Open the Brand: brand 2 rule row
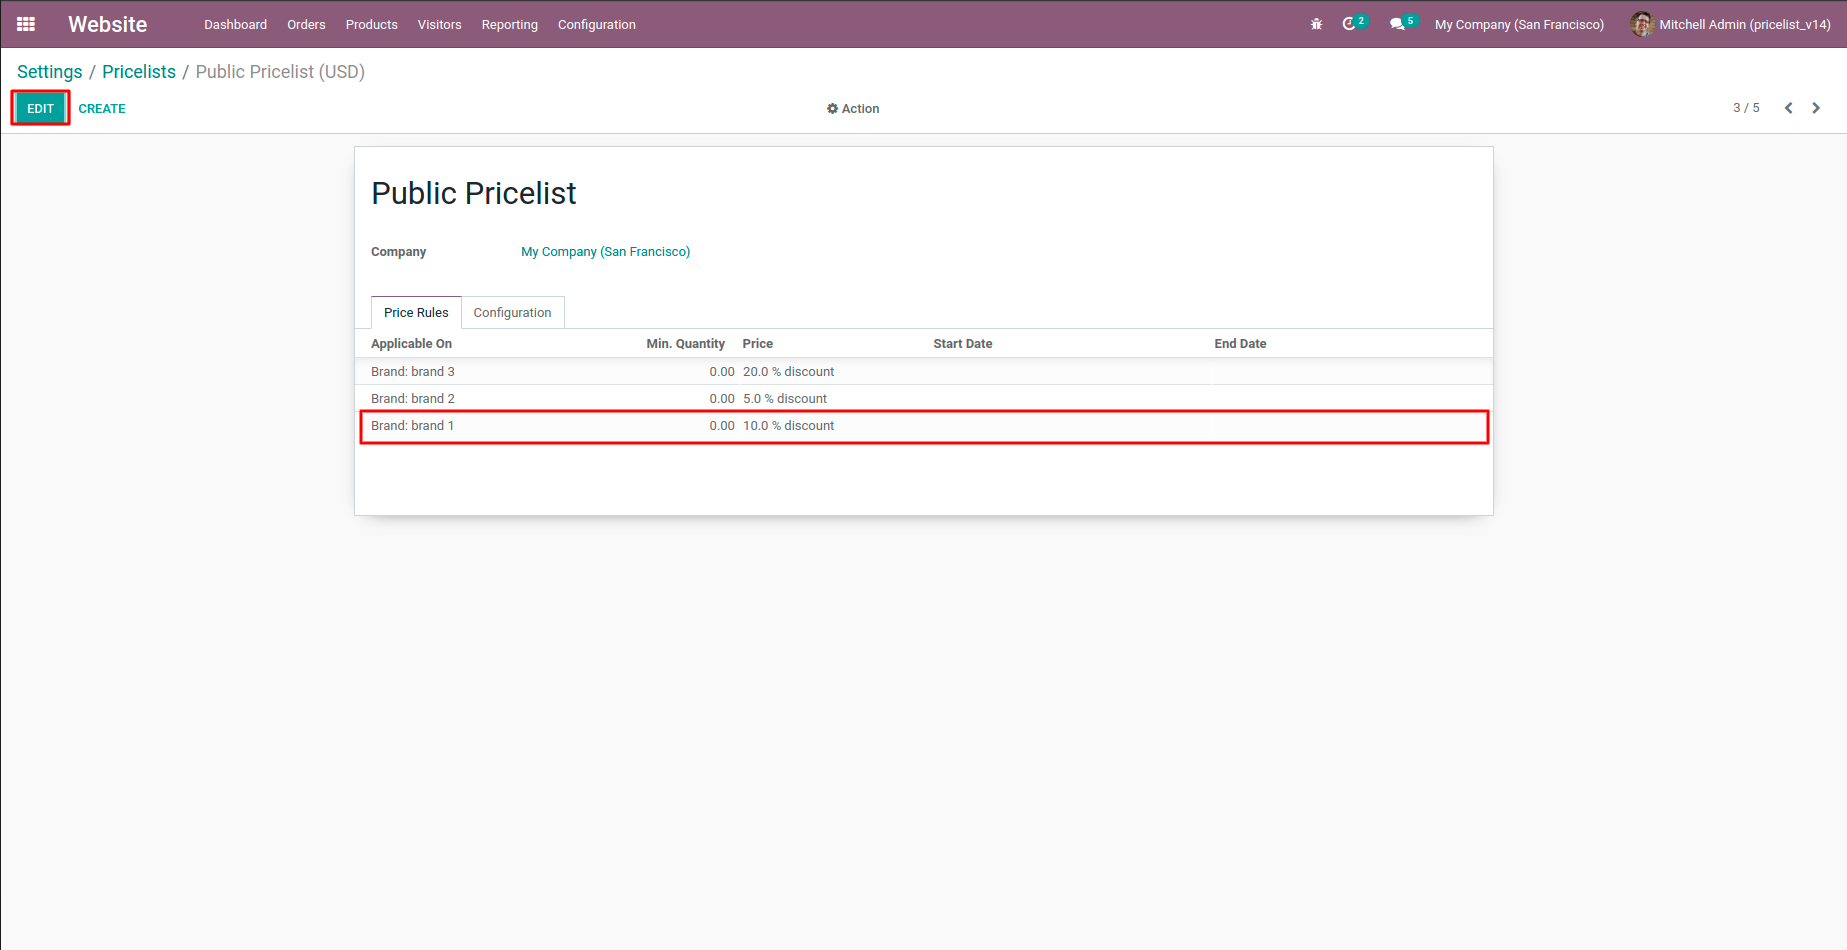This screenshot has width=1847, height=950. tap(924, 398)
